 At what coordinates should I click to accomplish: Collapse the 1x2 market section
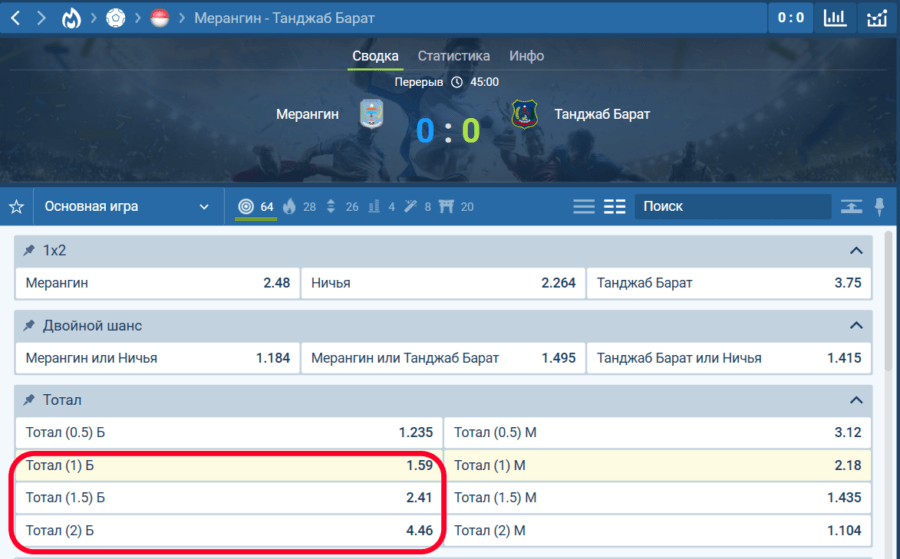855,251
